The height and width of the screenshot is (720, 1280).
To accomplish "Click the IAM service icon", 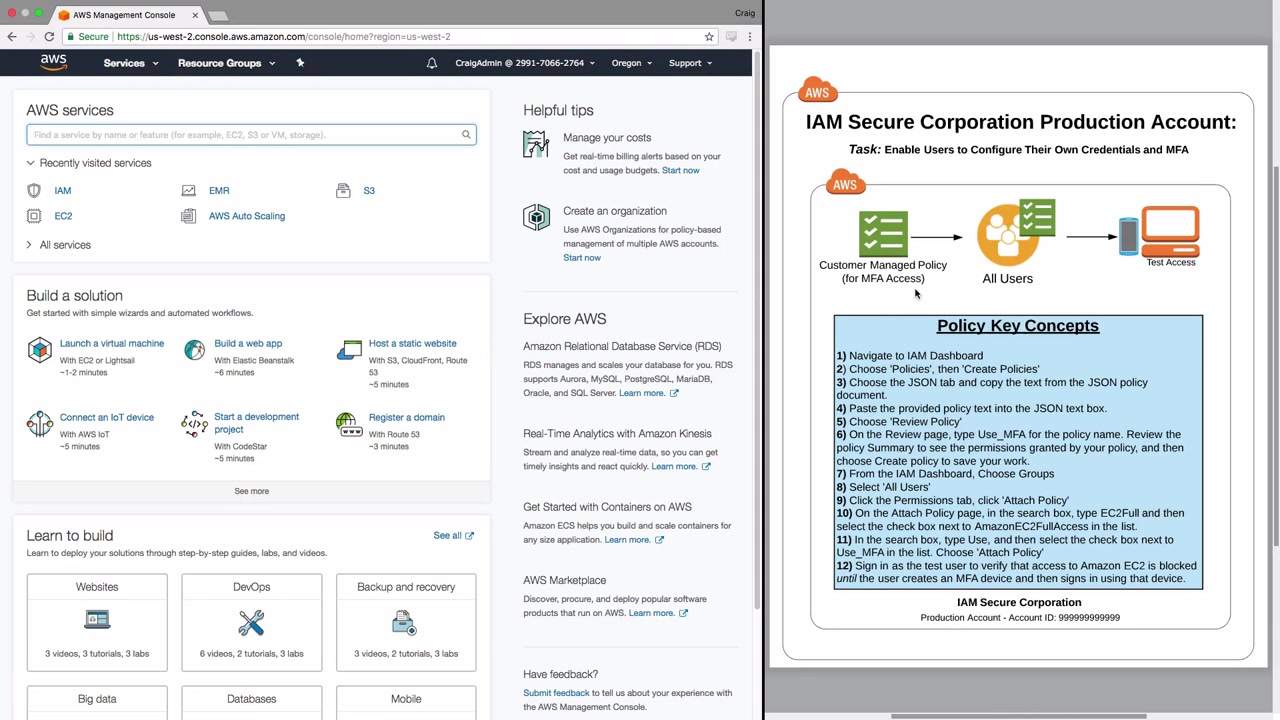I will [34, 190].
